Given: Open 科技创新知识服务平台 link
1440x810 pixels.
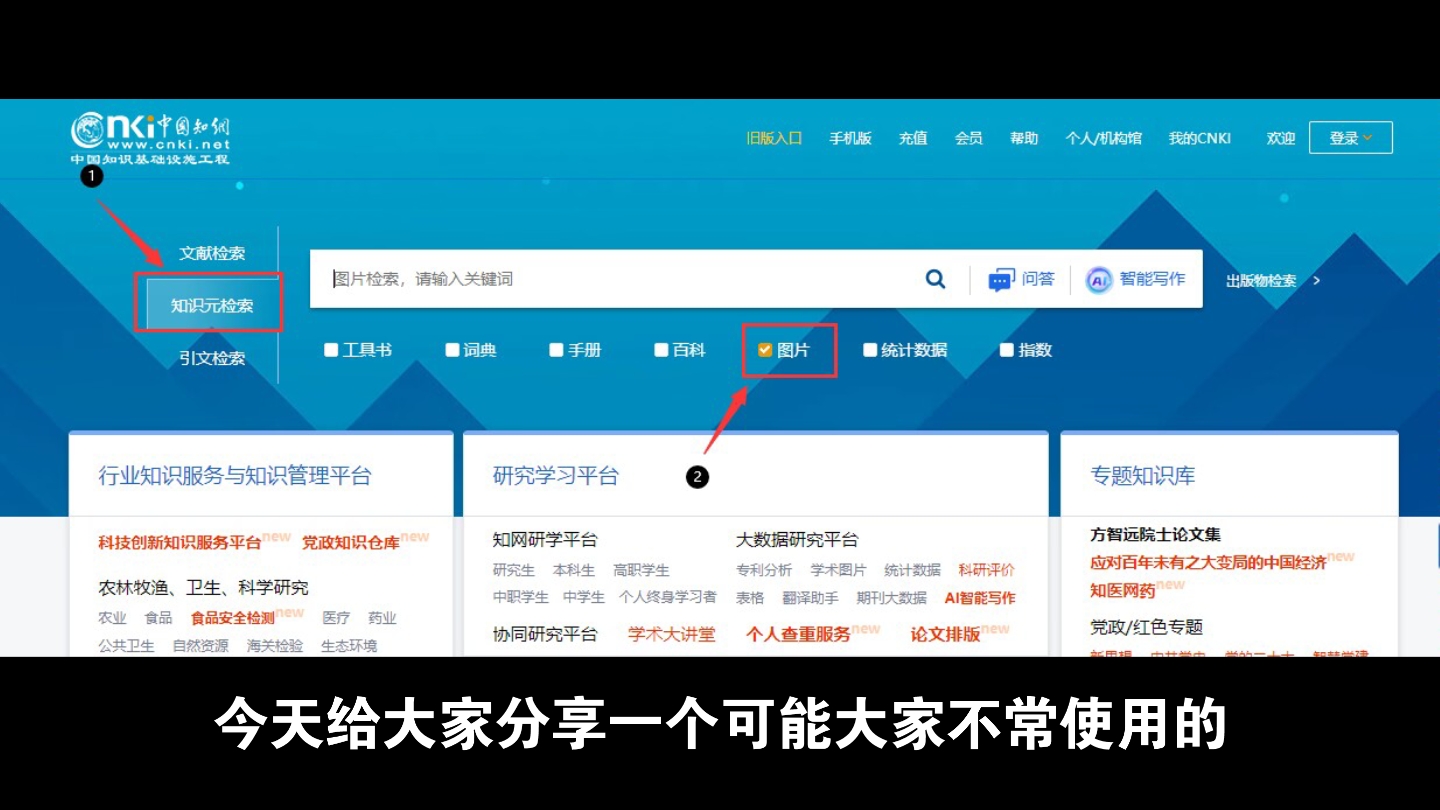Looking at the screenshot, I should coord(180,542).
